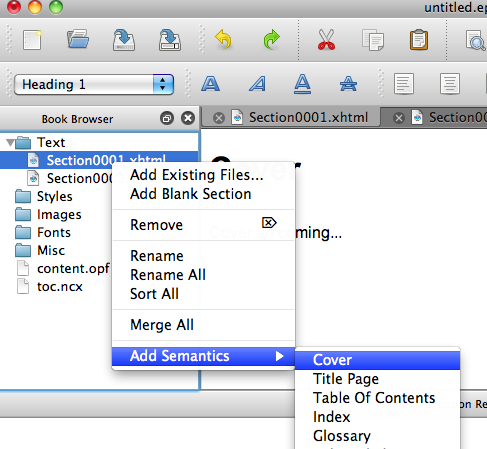Click the yellow minimize window button
This screenshot has height=449, width=487.
(x=35, y=7)
